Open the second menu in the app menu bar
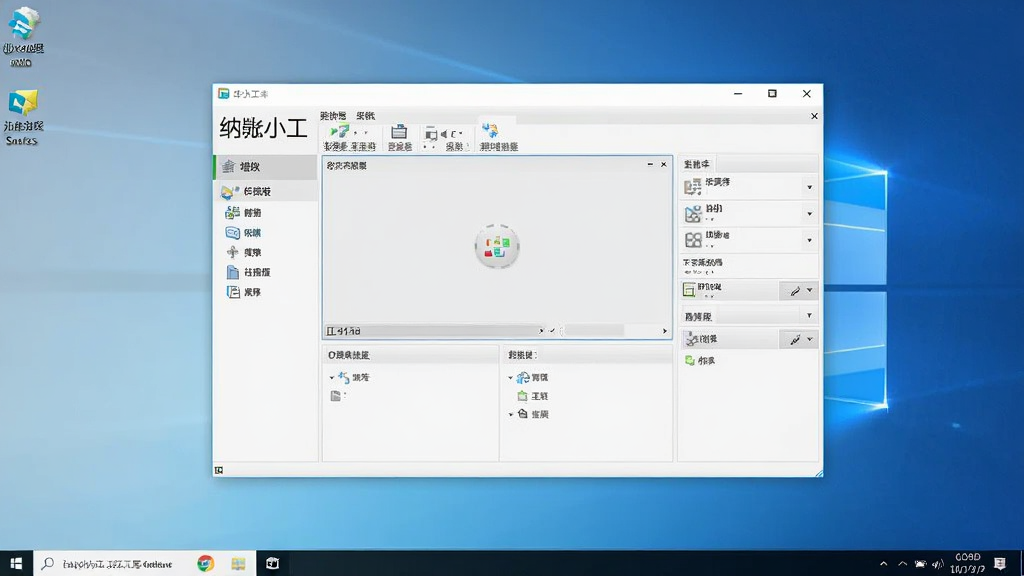Viewport: 1024px width, 576px height. click(x=366, y=116)
